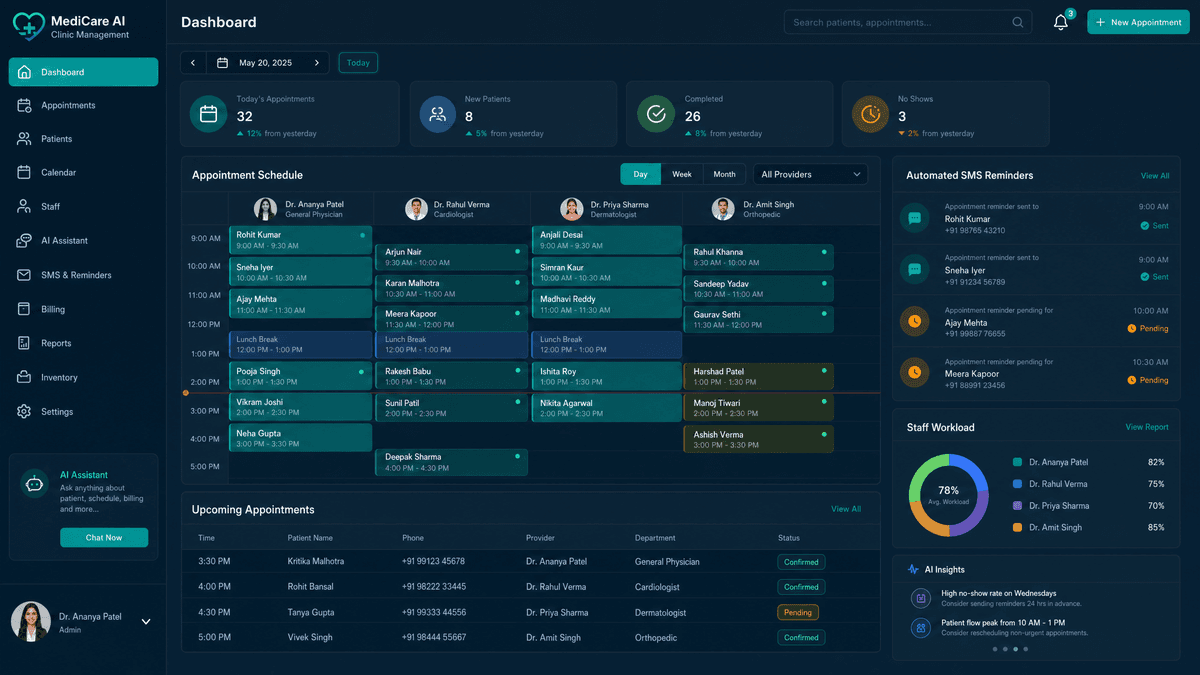Click Dr. Priya Sharma's avatar in schedule header
The width and height of the screenshot is (1200, 675).
tap(571, 208)
